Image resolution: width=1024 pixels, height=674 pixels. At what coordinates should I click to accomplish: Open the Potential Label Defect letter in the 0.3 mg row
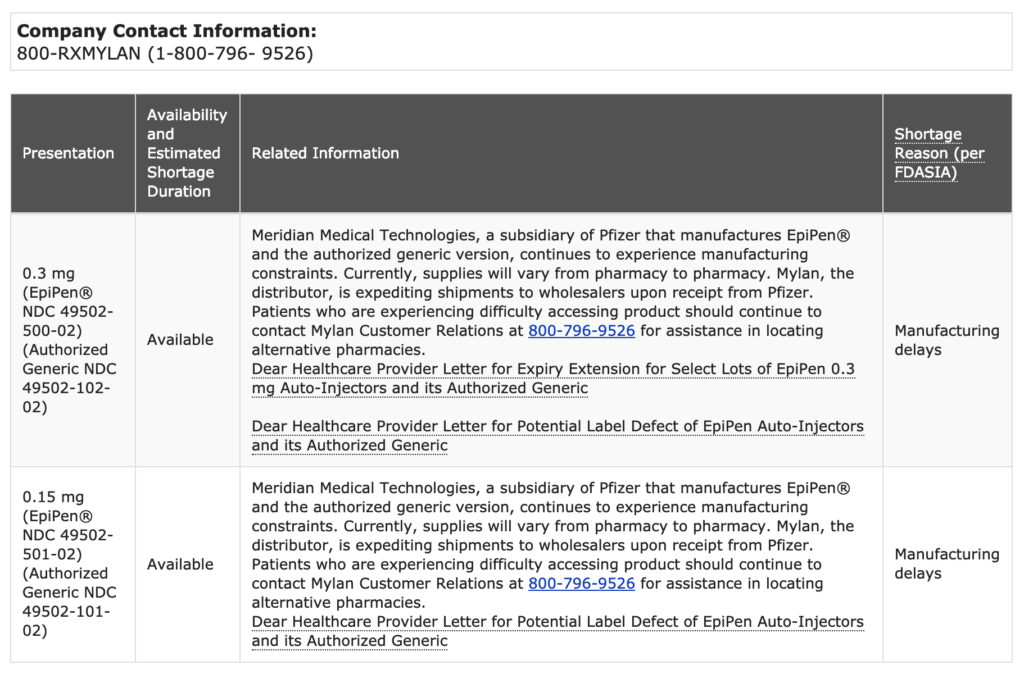point(558,436)
